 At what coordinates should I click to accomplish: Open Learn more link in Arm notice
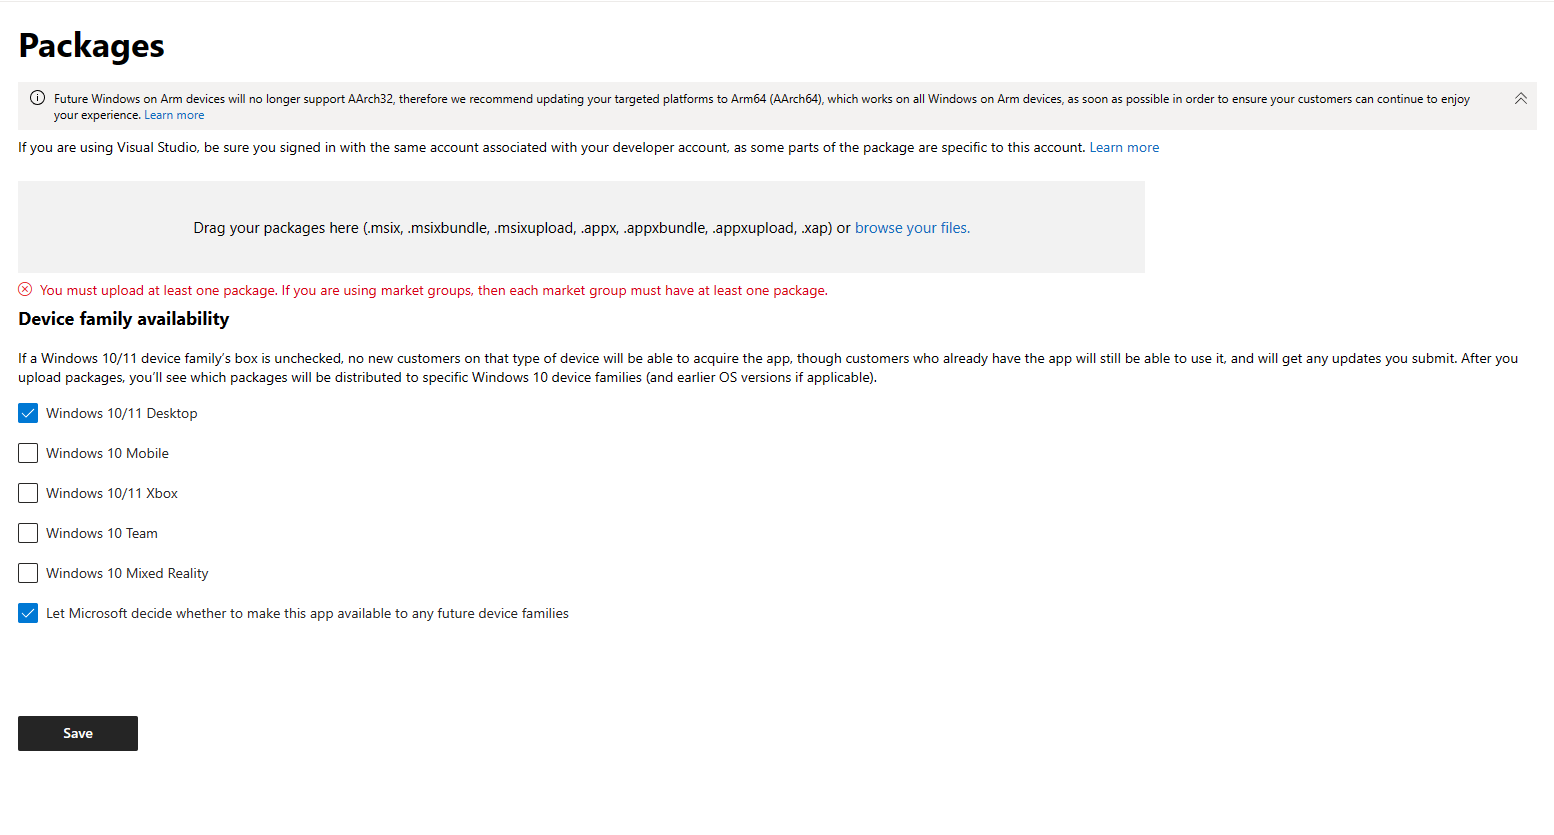174,115
